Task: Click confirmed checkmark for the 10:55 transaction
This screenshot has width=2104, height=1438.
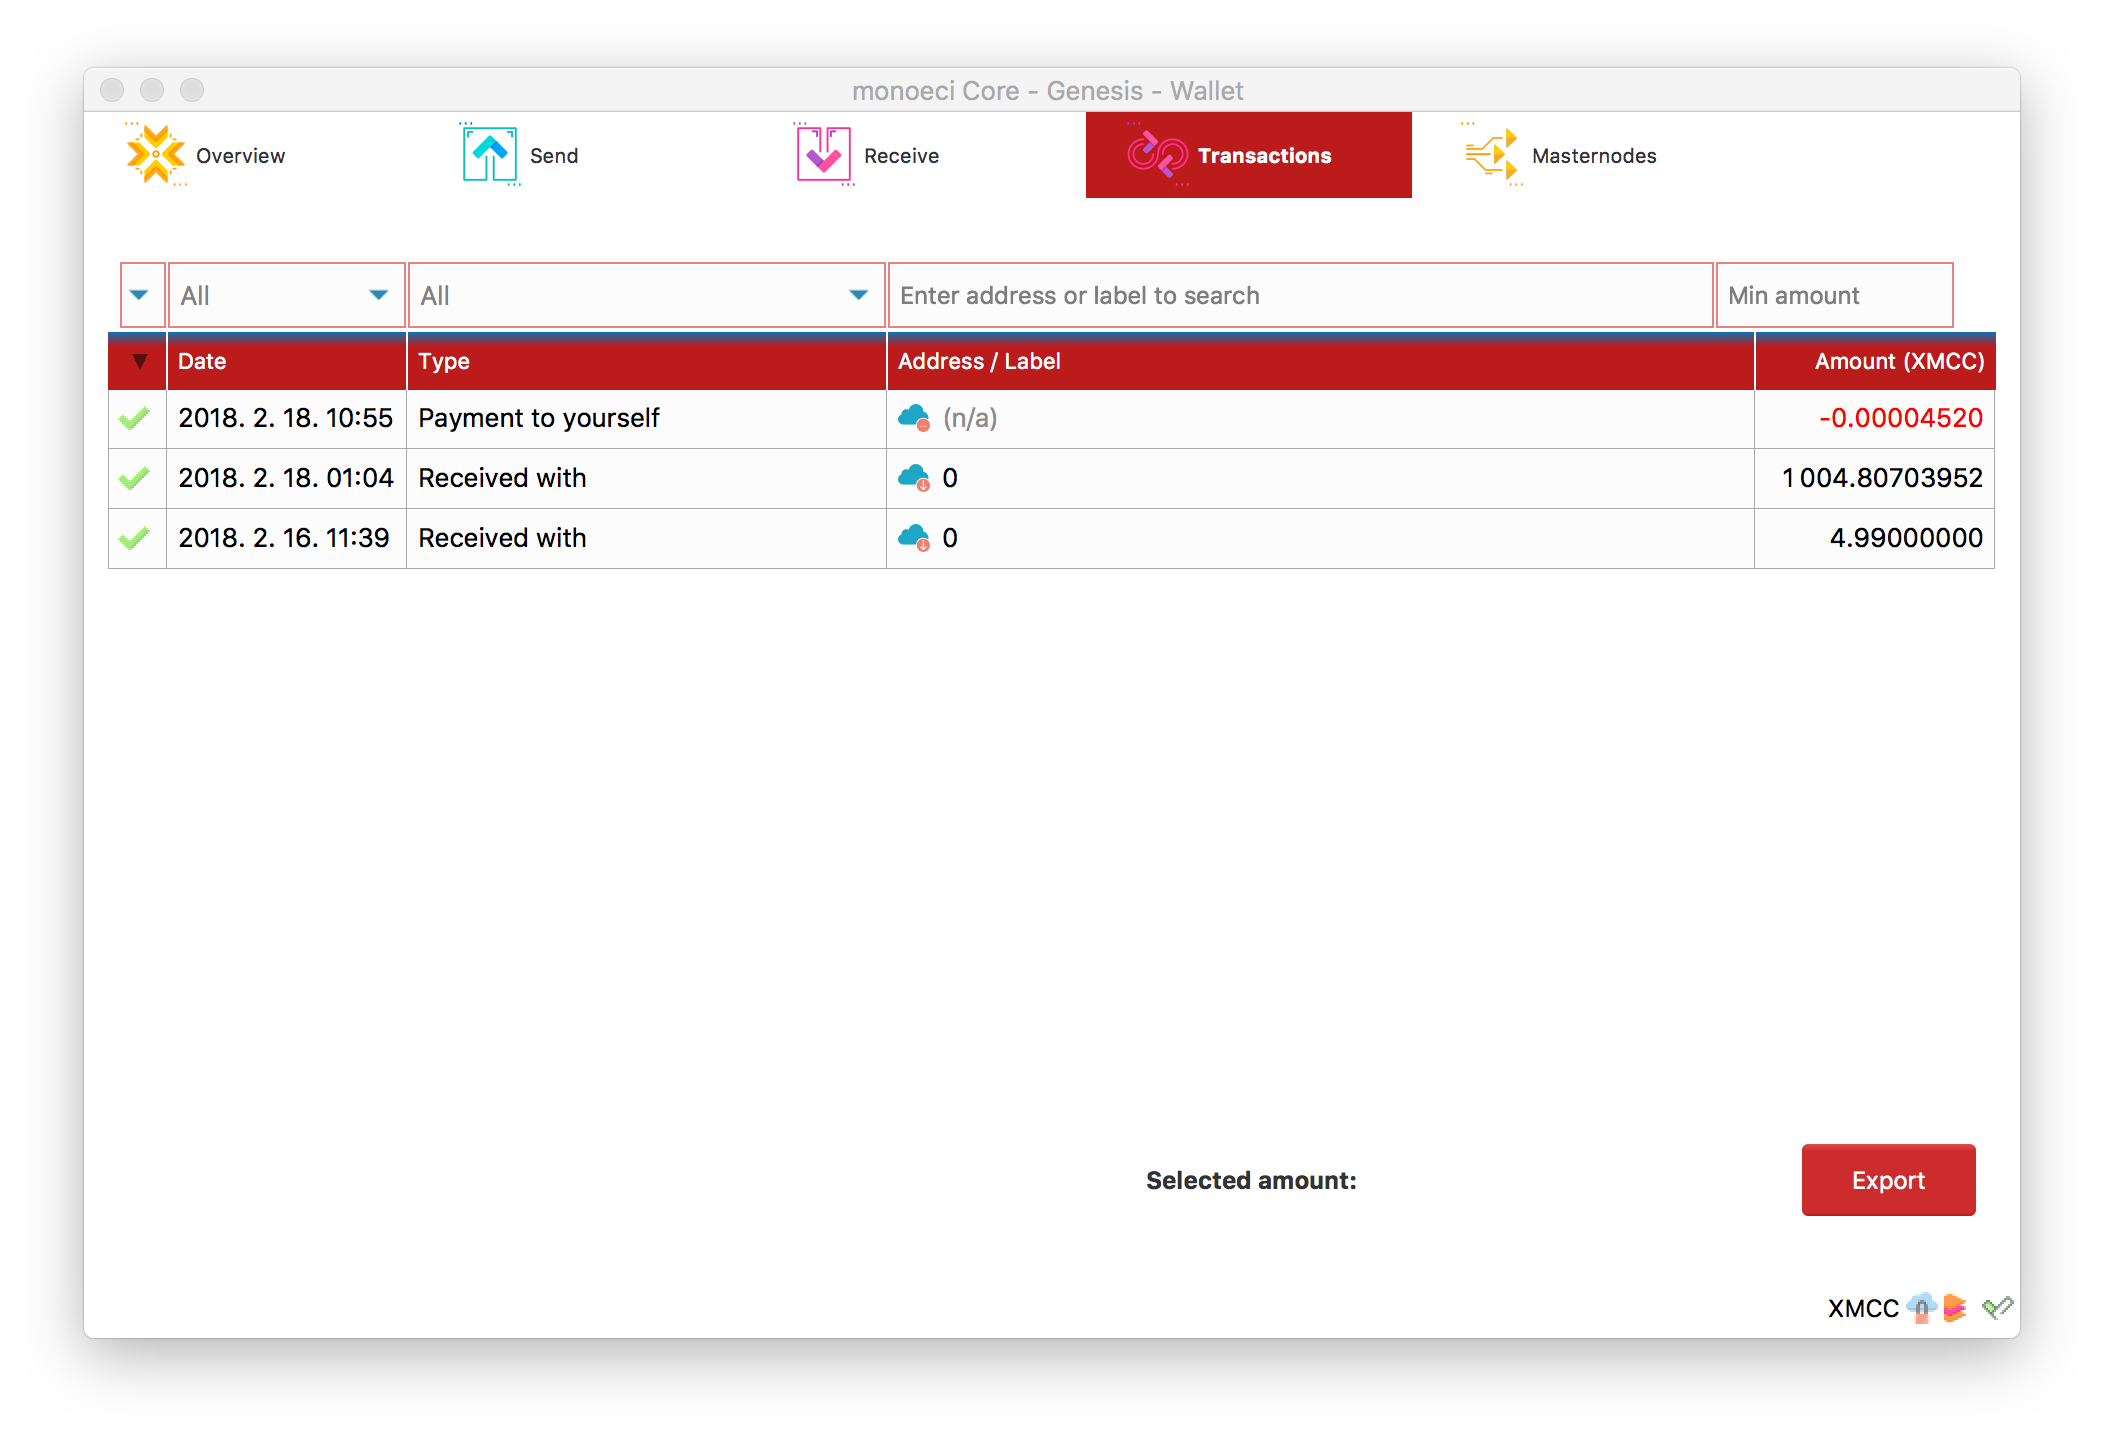Action: tap(135, 418)
